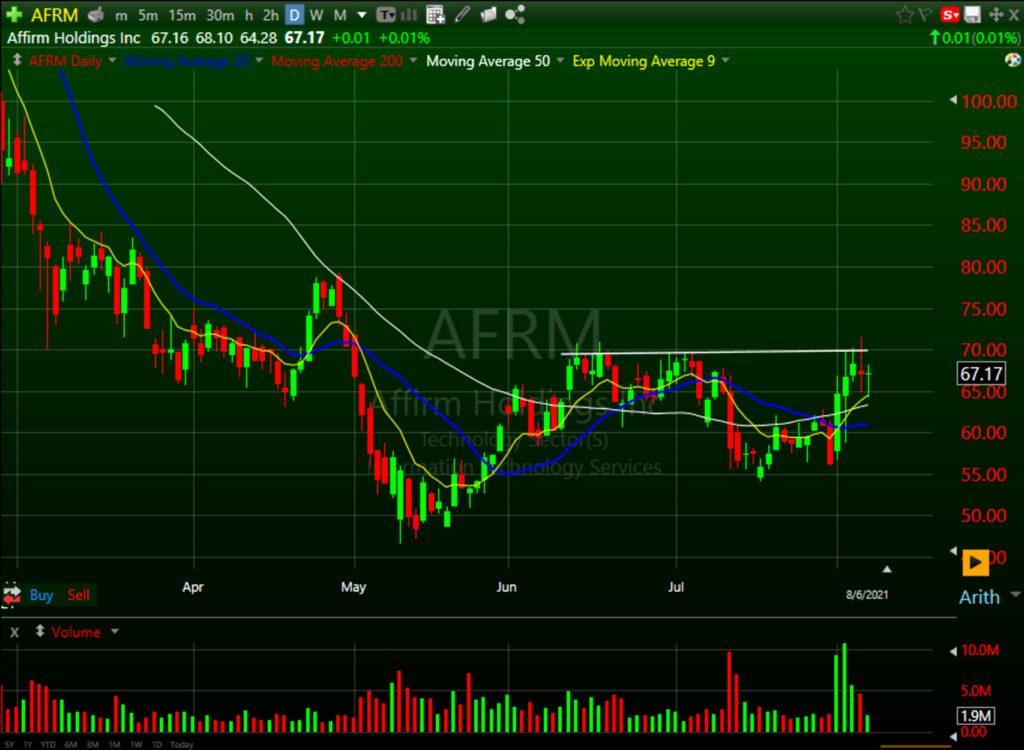Click the share icon
1024x750 pixels.
point(515,14)
